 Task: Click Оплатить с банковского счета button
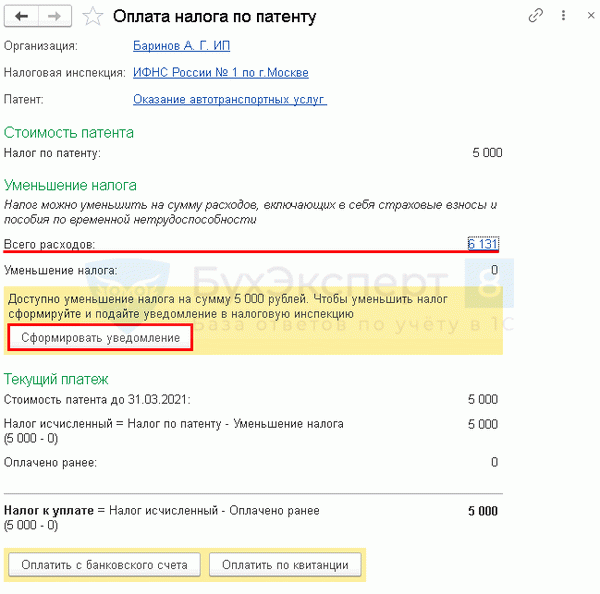(104, 565)
